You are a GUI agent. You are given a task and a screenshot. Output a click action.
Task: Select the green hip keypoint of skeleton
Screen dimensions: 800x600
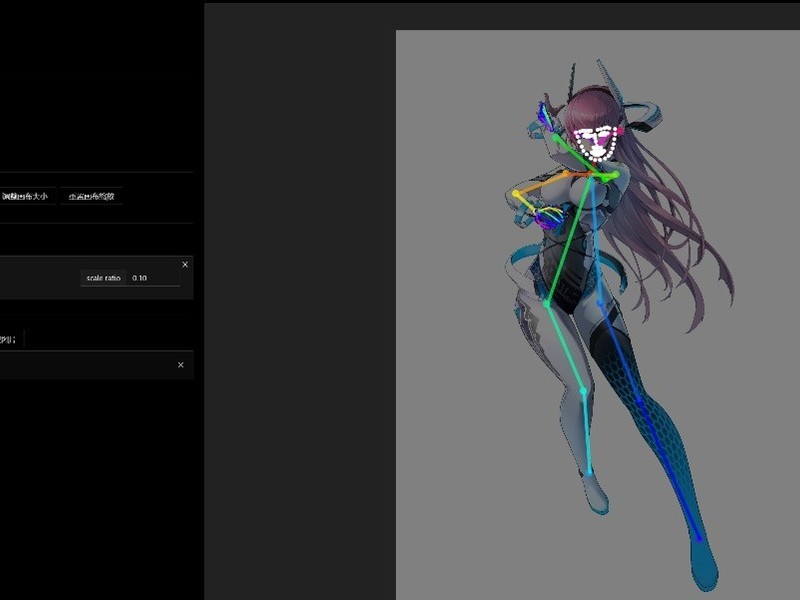pos(546,304)
